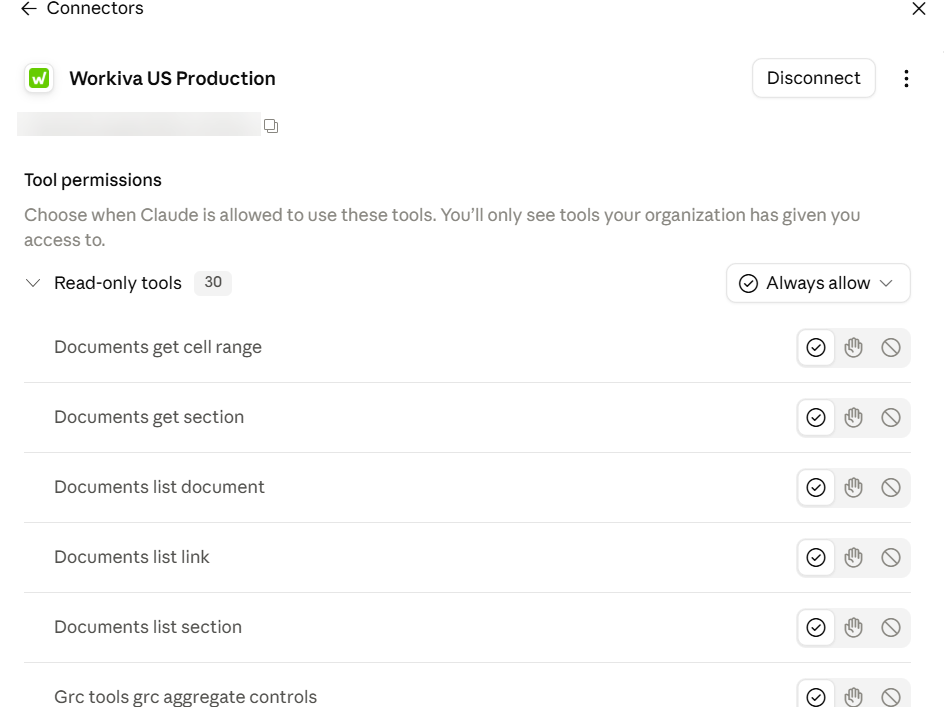Always allow Grc tools grc aggregate controls
The height and width of the screenshot is (707, 944).
click(x=816, y=696)
